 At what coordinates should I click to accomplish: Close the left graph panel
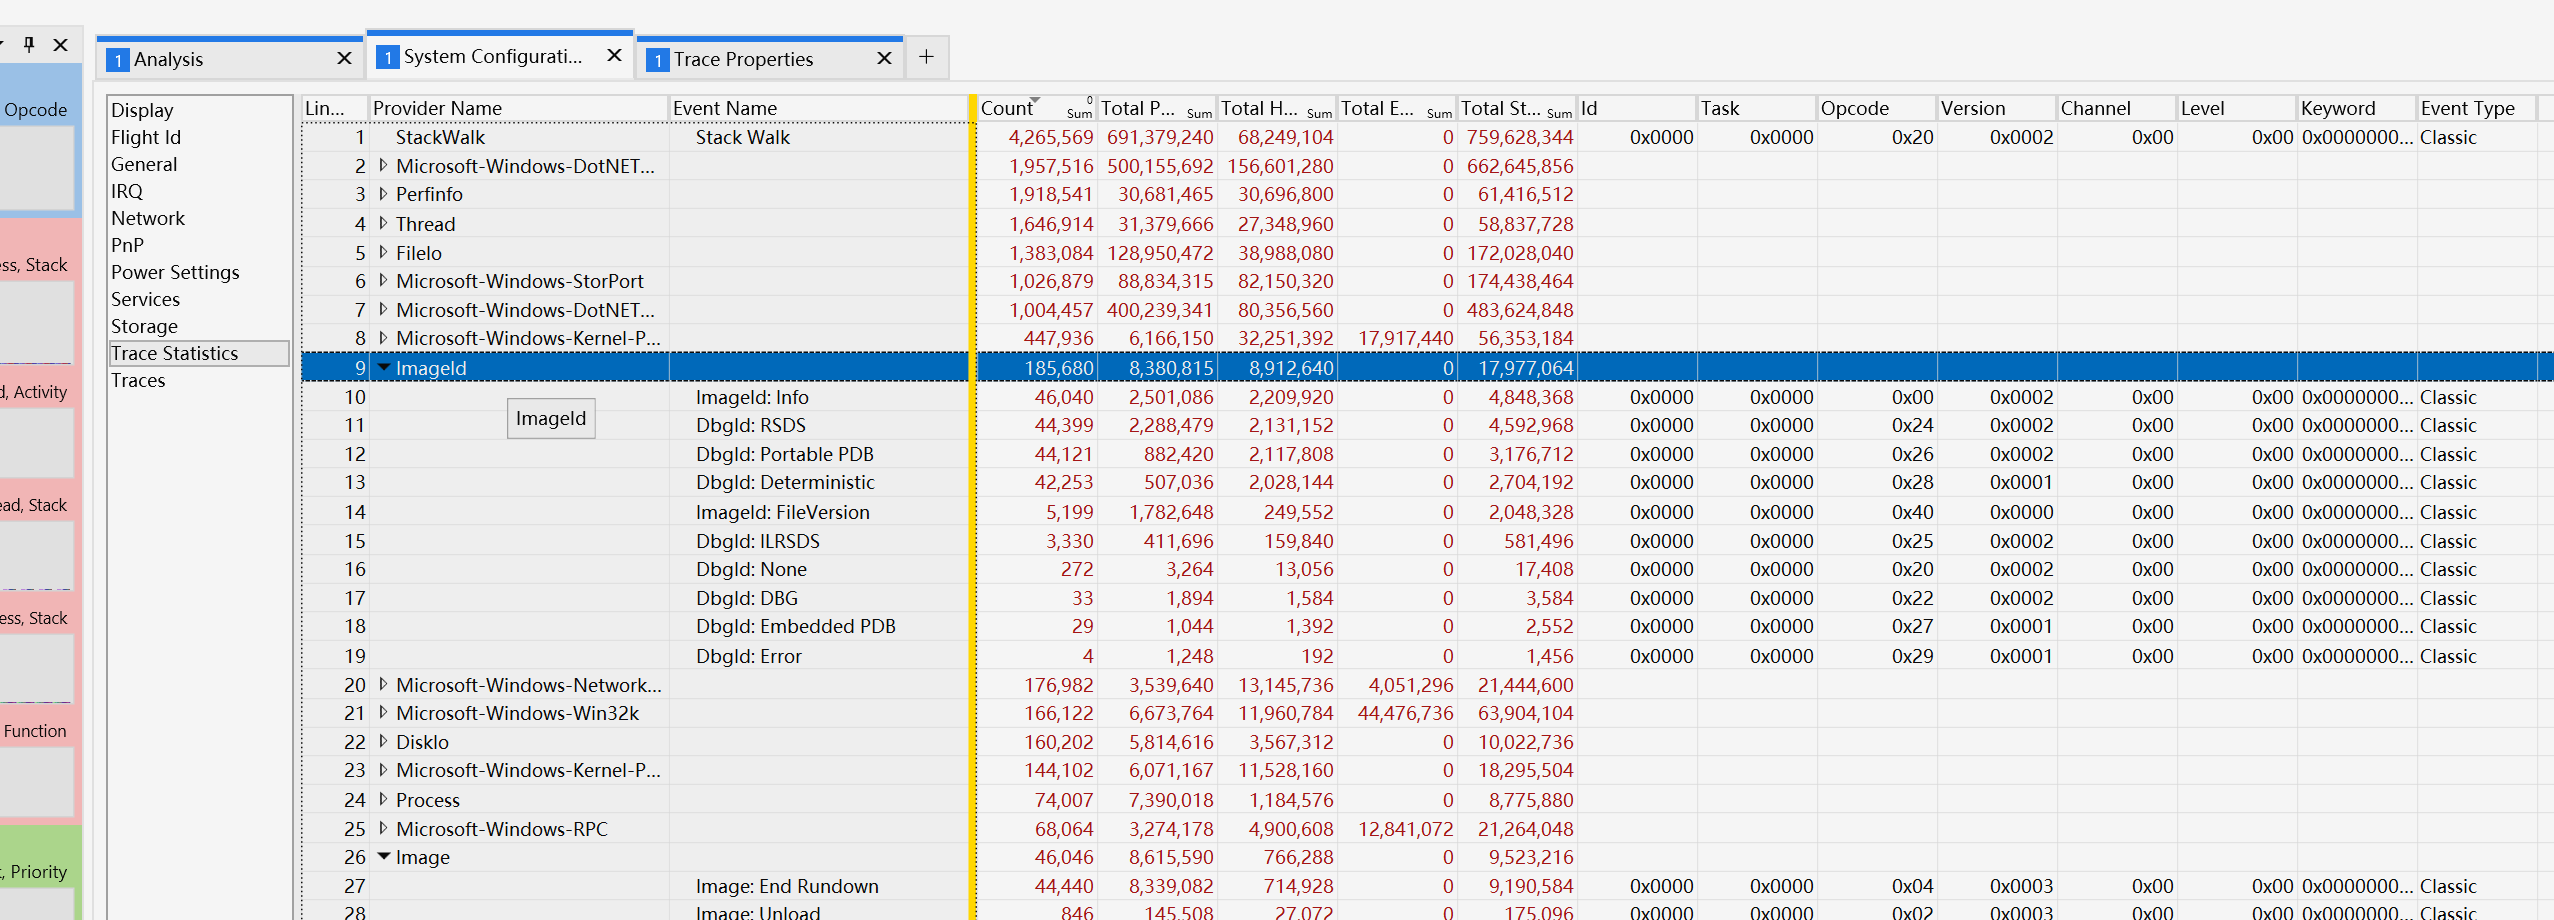[x=61, y=45]
